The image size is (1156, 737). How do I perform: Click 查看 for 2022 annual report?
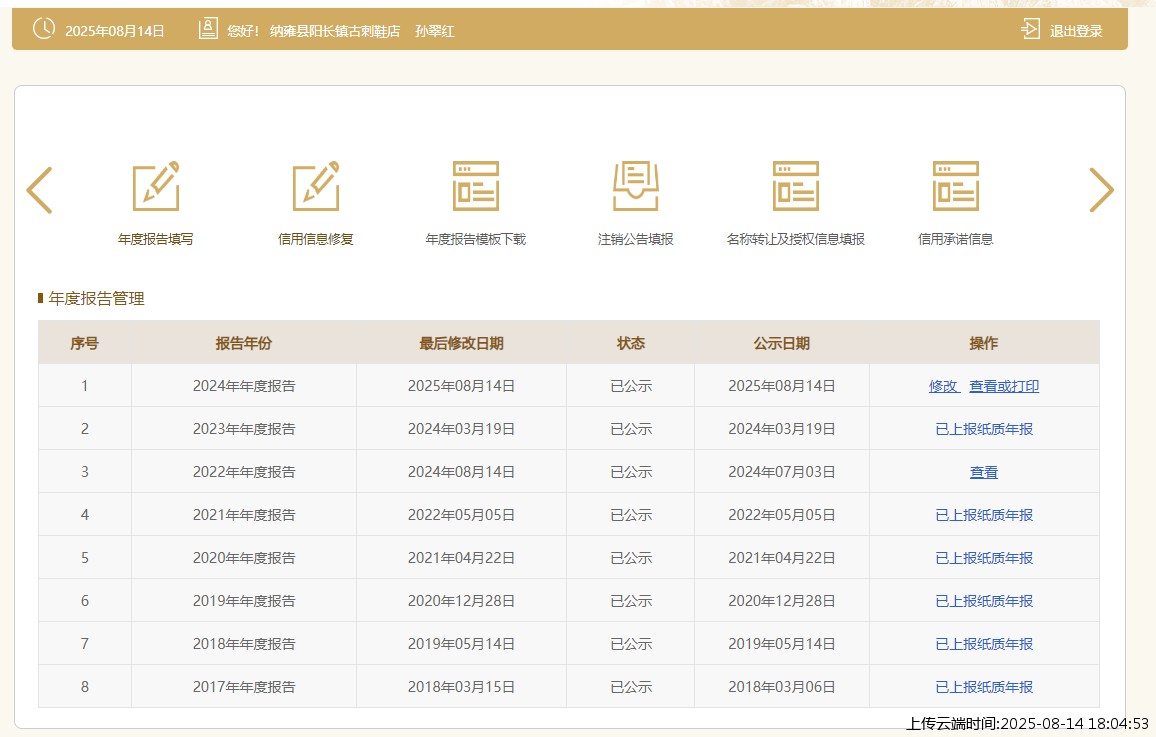click(x=983, y=472)
